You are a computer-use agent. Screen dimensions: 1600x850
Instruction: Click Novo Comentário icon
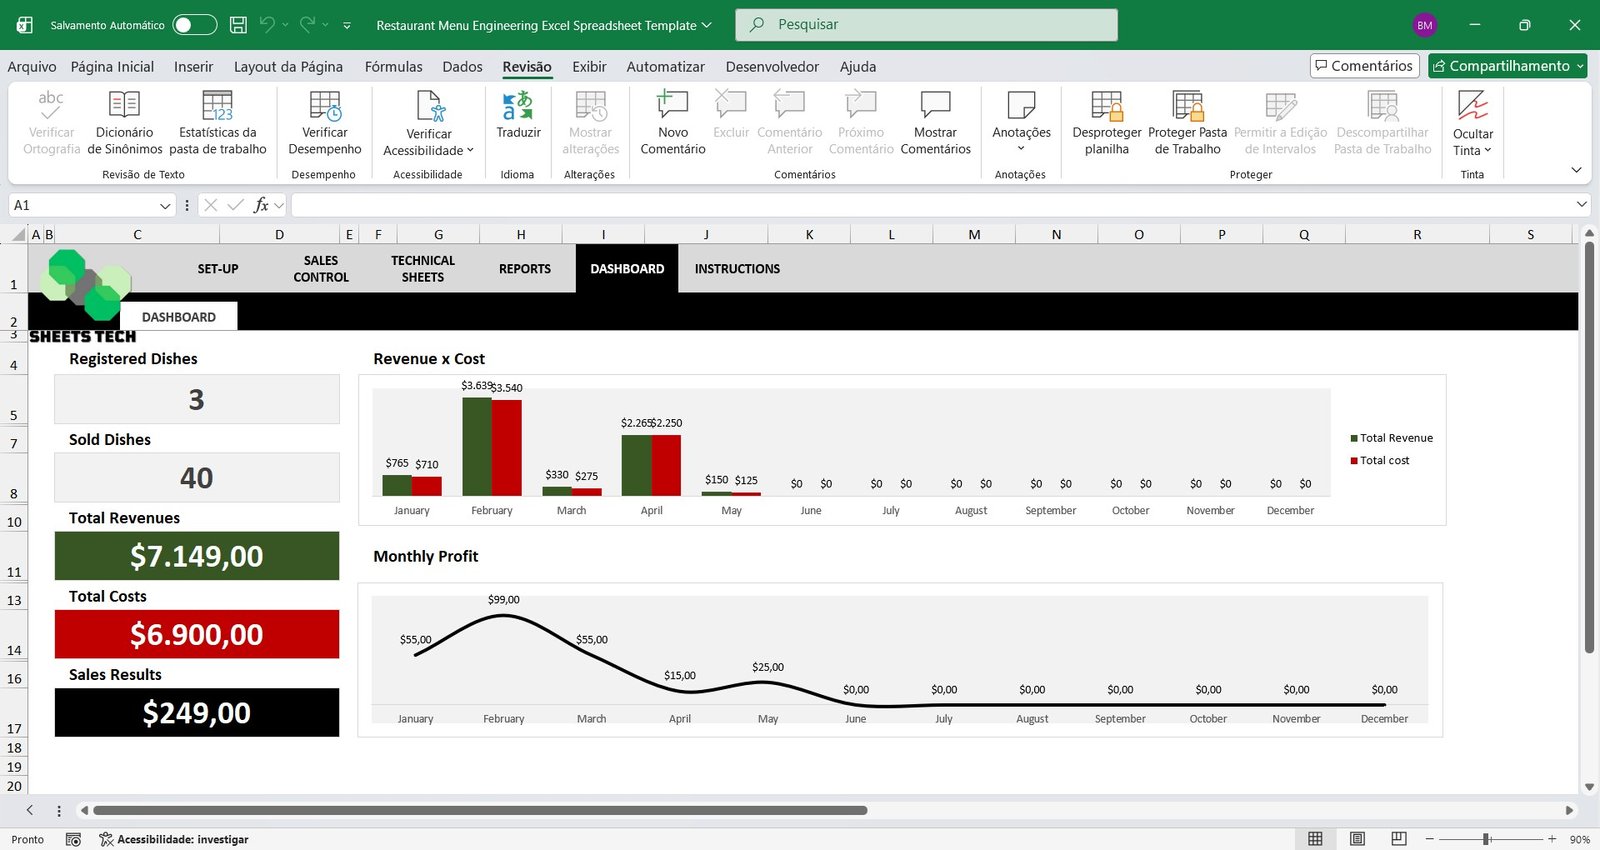pos(672,106)
